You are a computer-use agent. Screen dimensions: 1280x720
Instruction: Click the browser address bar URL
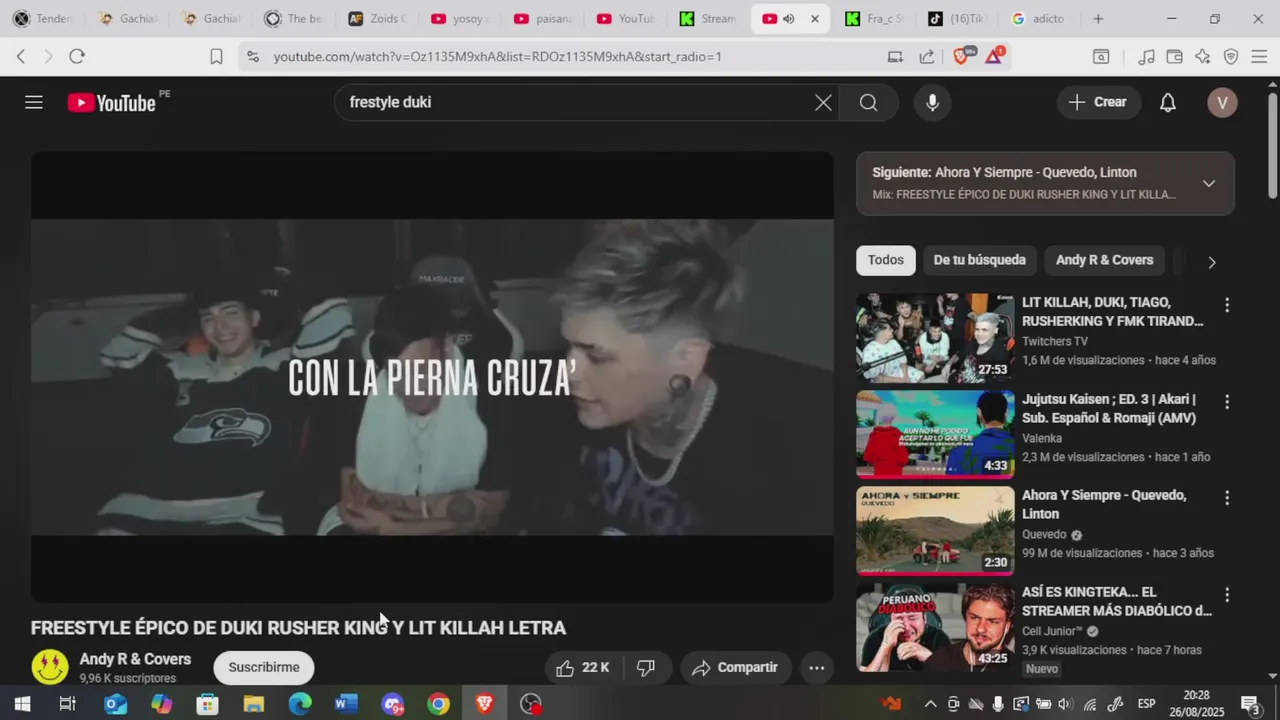click(497, 57)
